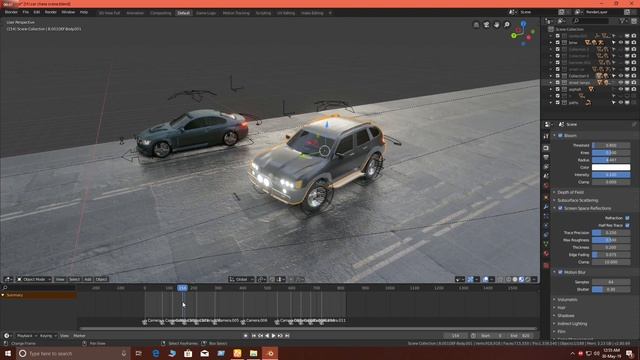Open the Render properties tab
Screen dimensions: 640x360
pos(546,148)
